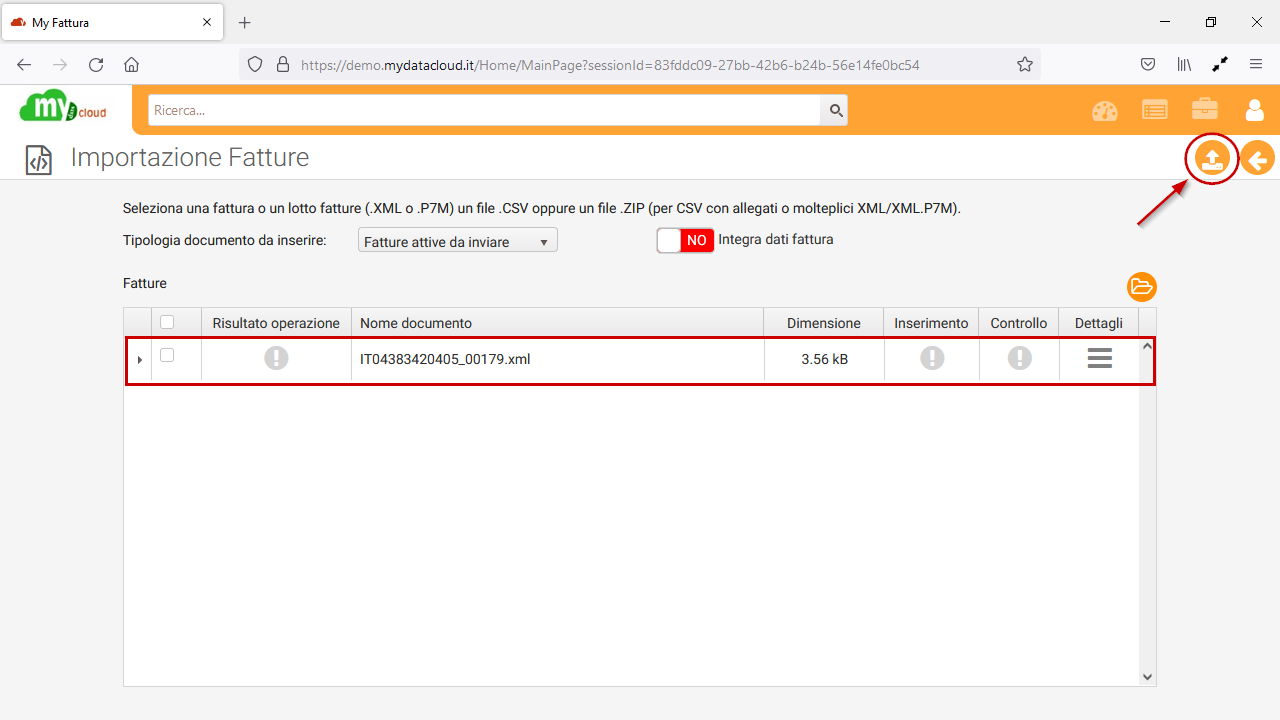The width and height of the screenshot is (1280, 720).
Task: Click the My cloud logo
Action: (x=63, y=108)
